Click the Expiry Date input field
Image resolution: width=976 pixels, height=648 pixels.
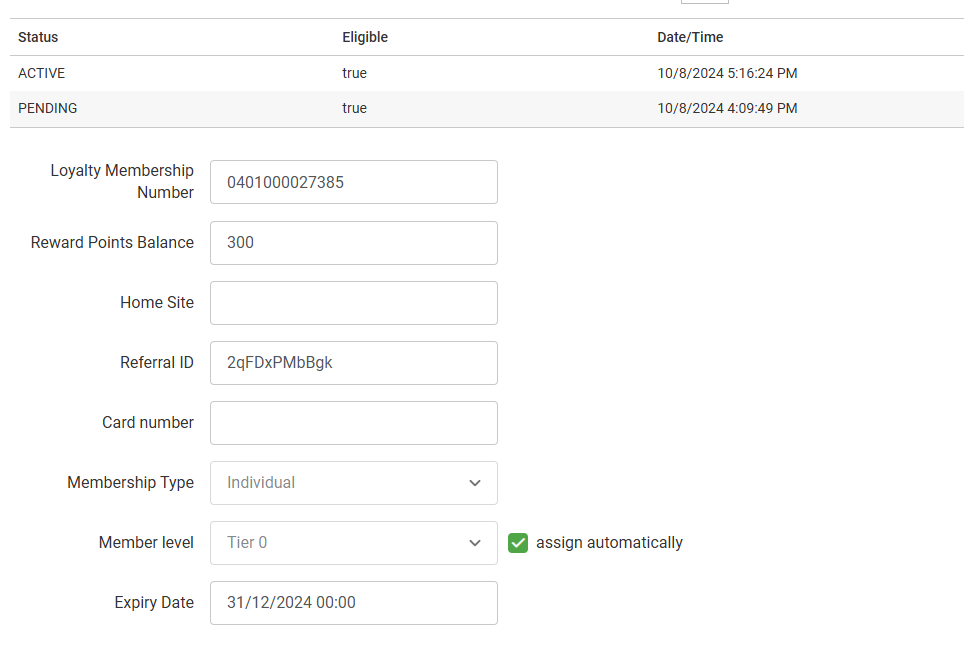(353, 603)
